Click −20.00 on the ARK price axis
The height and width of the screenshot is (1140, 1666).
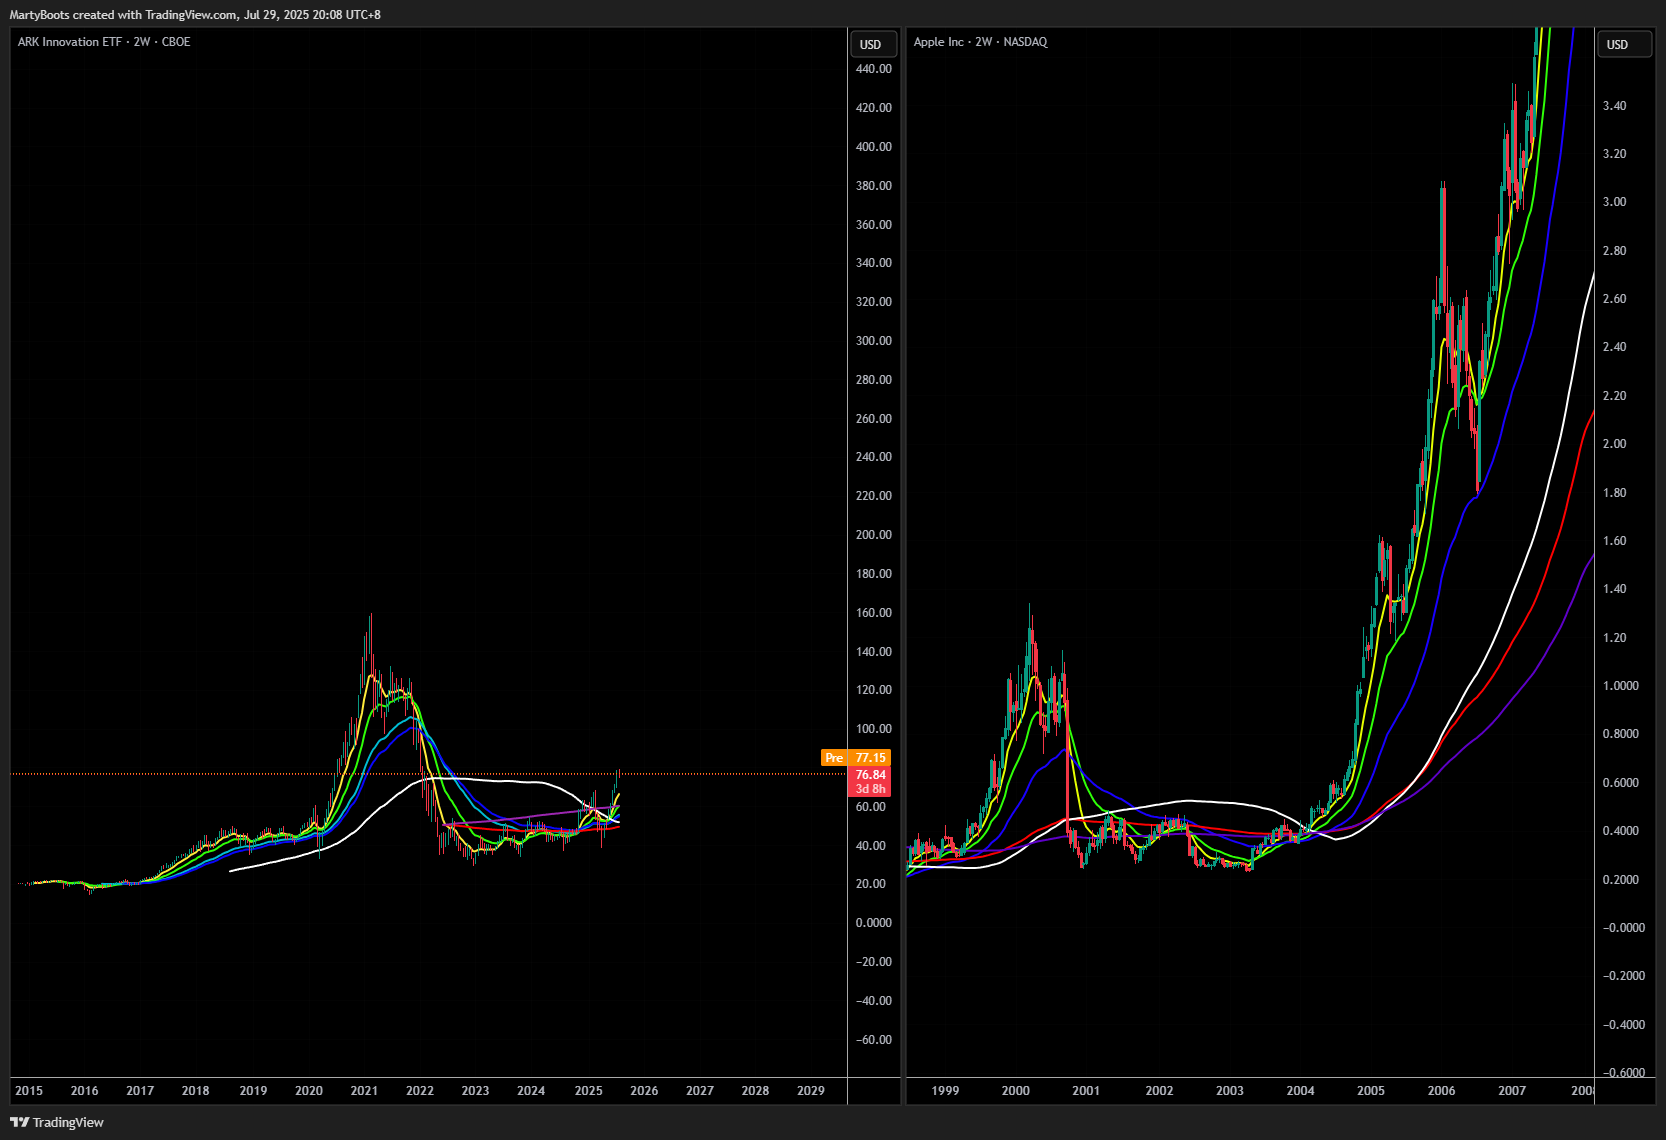(x=874, y=962)
